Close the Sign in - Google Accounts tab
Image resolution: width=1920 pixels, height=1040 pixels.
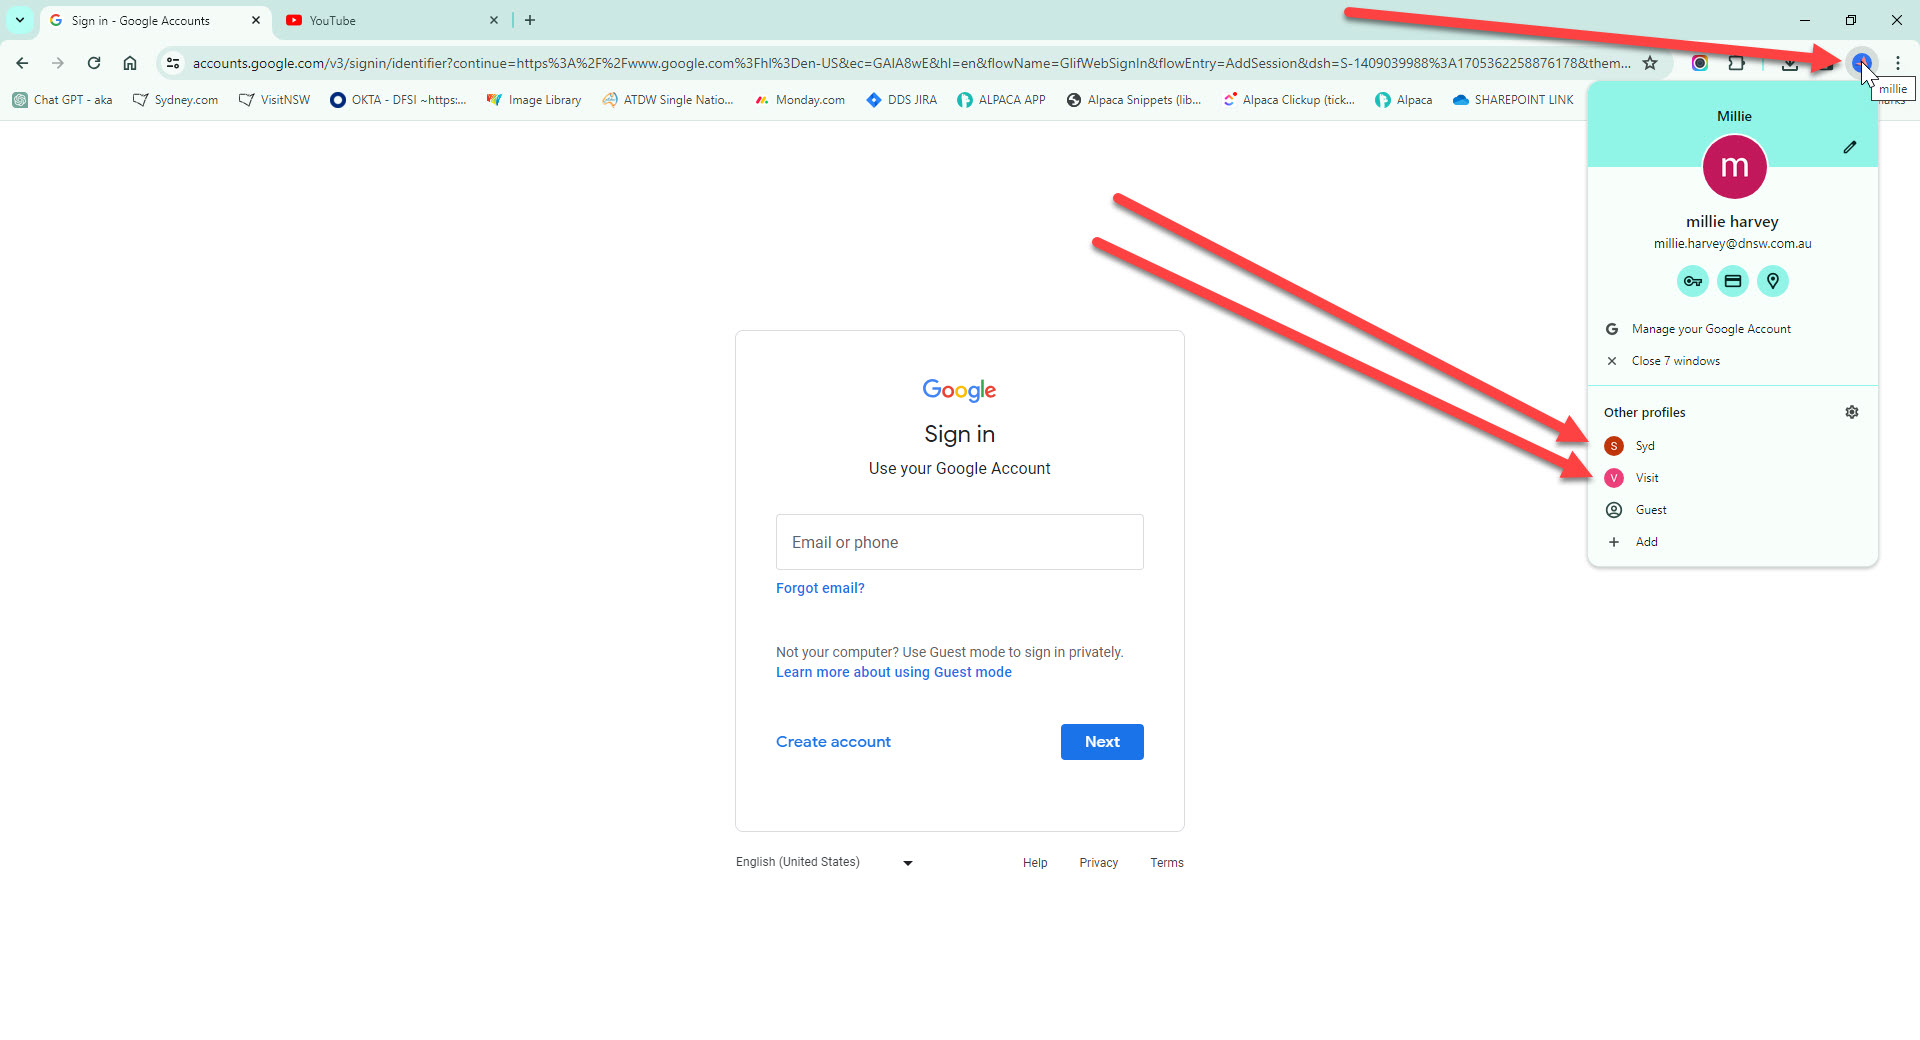(x=256, y=20)
